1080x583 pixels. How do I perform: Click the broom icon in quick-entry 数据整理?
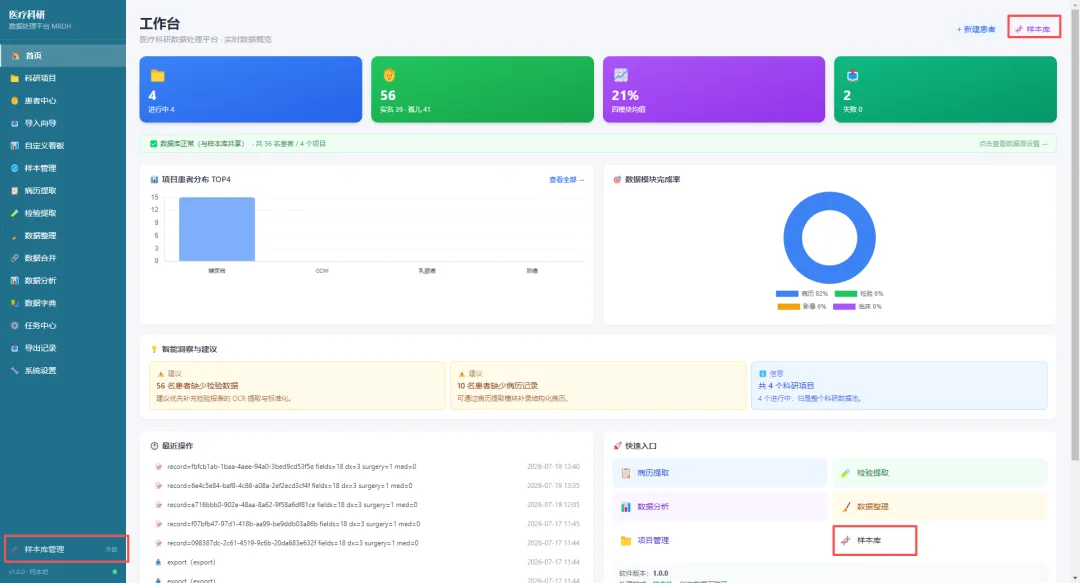(x=846, y=507)
